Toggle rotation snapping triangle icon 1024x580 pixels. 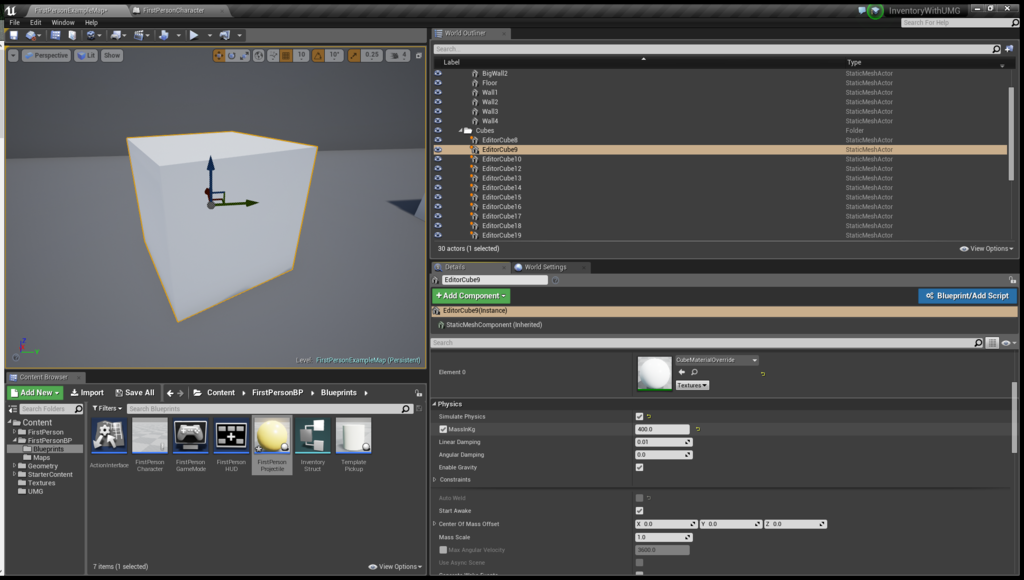318,56
